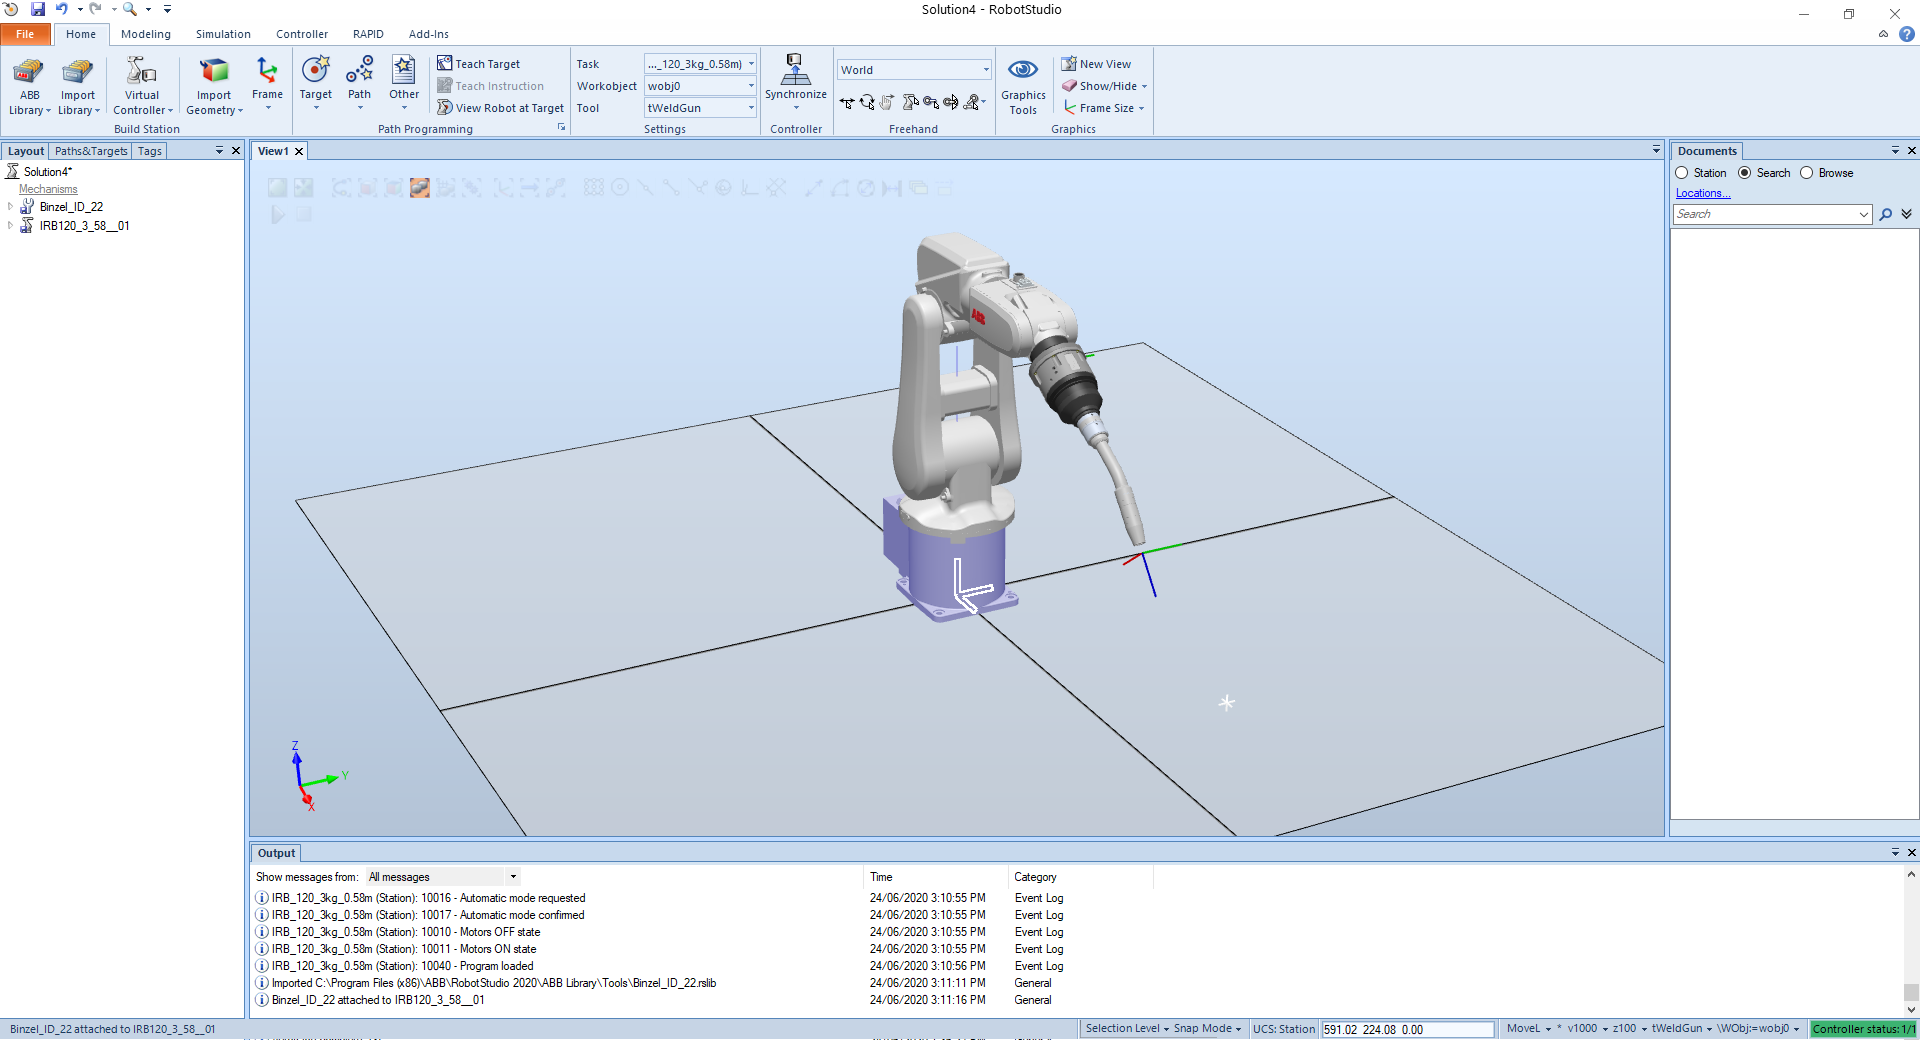The width and height of the screenshot is (1920, 1040).
Task: Expand the Binzel_ID_22 tree node
Action: [11, 207]
